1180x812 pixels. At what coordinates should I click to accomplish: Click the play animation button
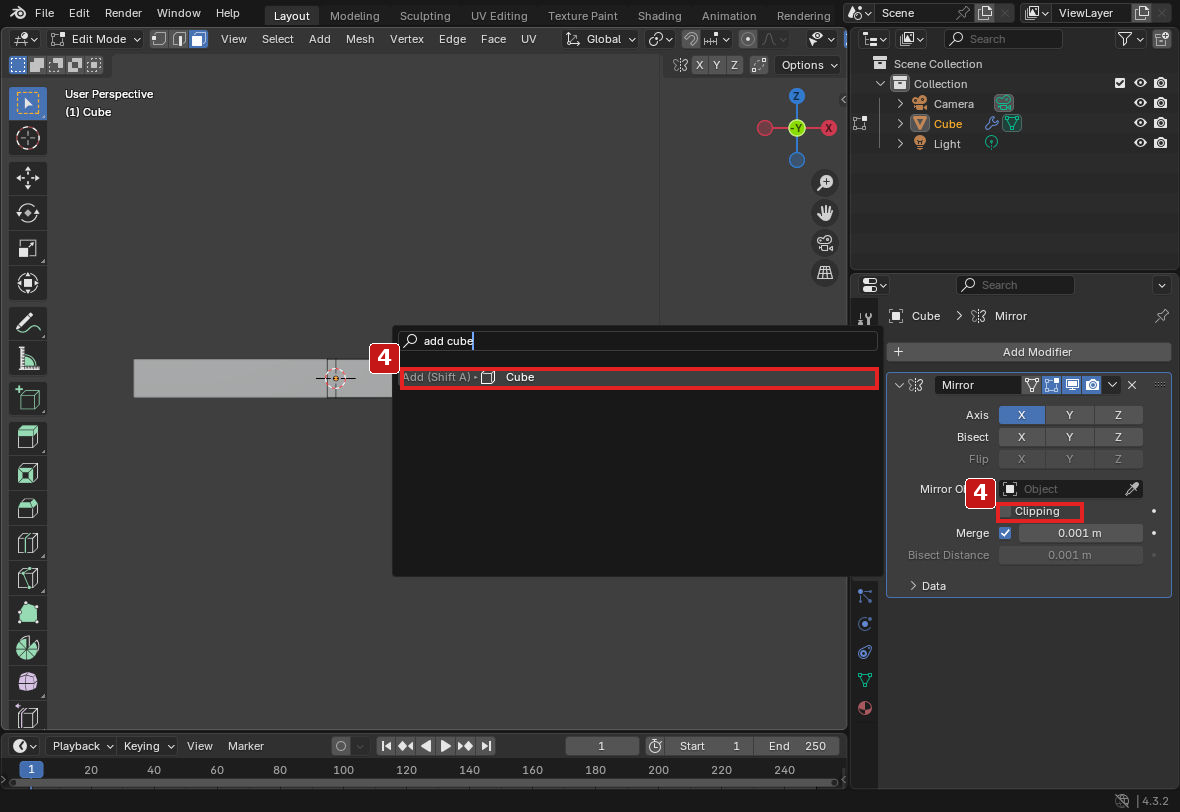(x=446, y=746)
